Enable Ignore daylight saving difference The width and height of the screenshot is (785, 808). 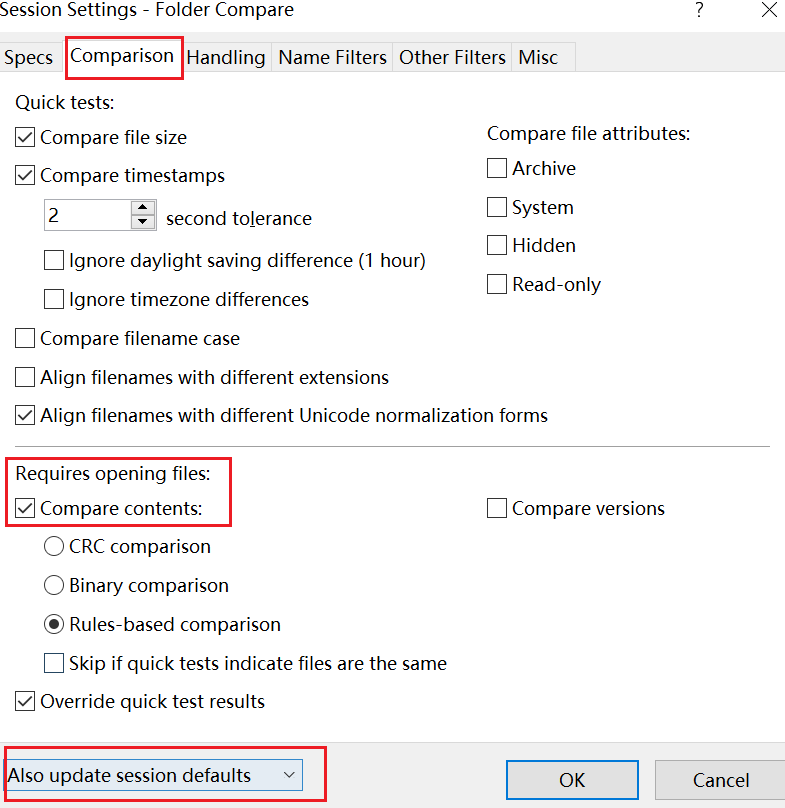point(54,260)
